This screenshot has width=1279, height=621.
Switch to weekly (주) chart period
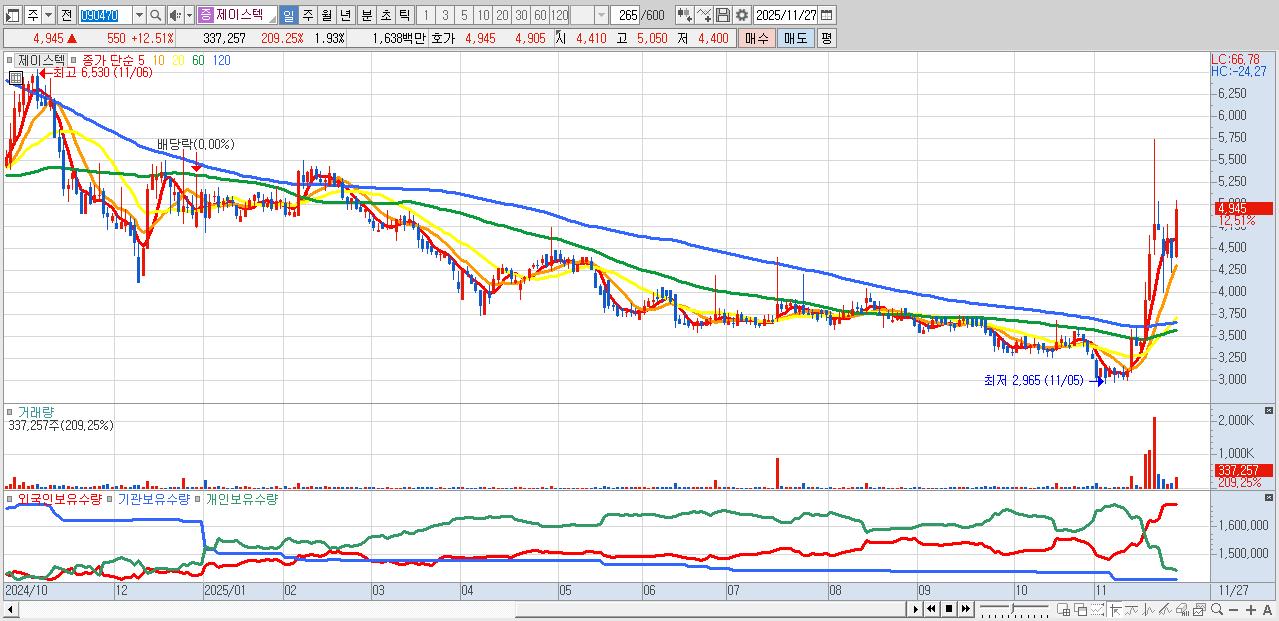click(307, 15)
